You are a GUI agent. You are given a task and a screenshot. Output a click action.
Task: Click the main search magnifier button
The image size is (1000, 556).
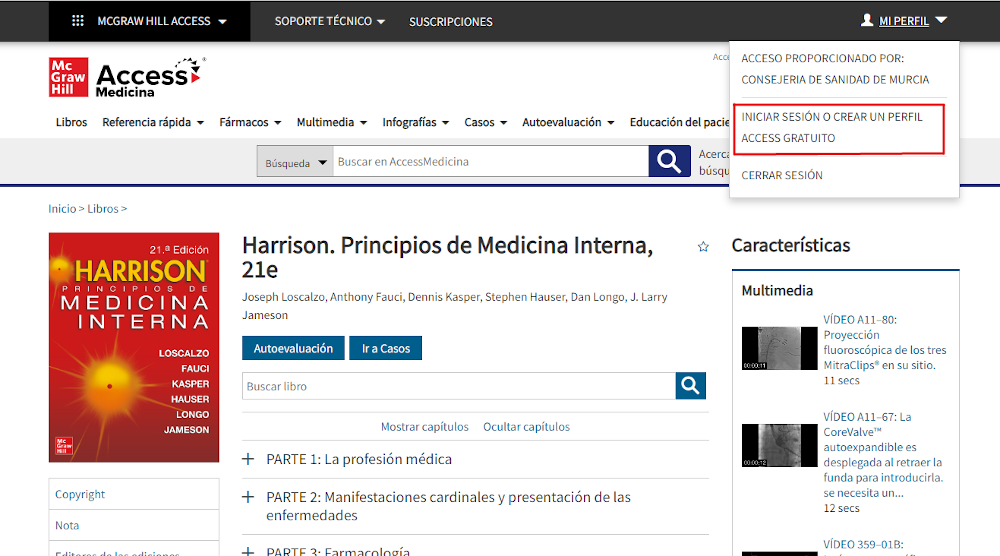tap(669, 161)
